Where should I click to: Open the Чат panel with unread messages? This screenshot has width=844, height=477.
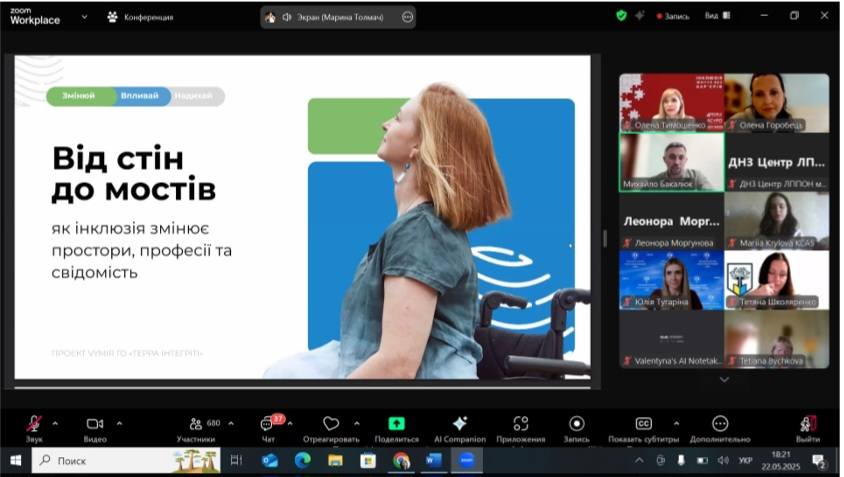[x=268, y=424]
